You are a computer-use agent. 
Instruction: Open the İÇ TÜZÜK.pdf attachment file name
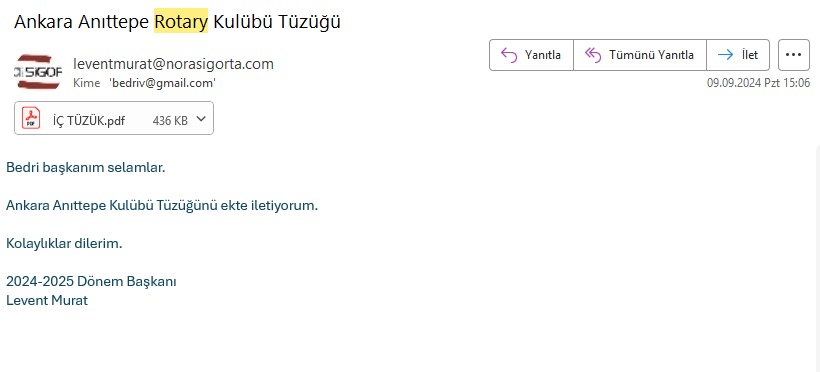click(x=89, y=120)
